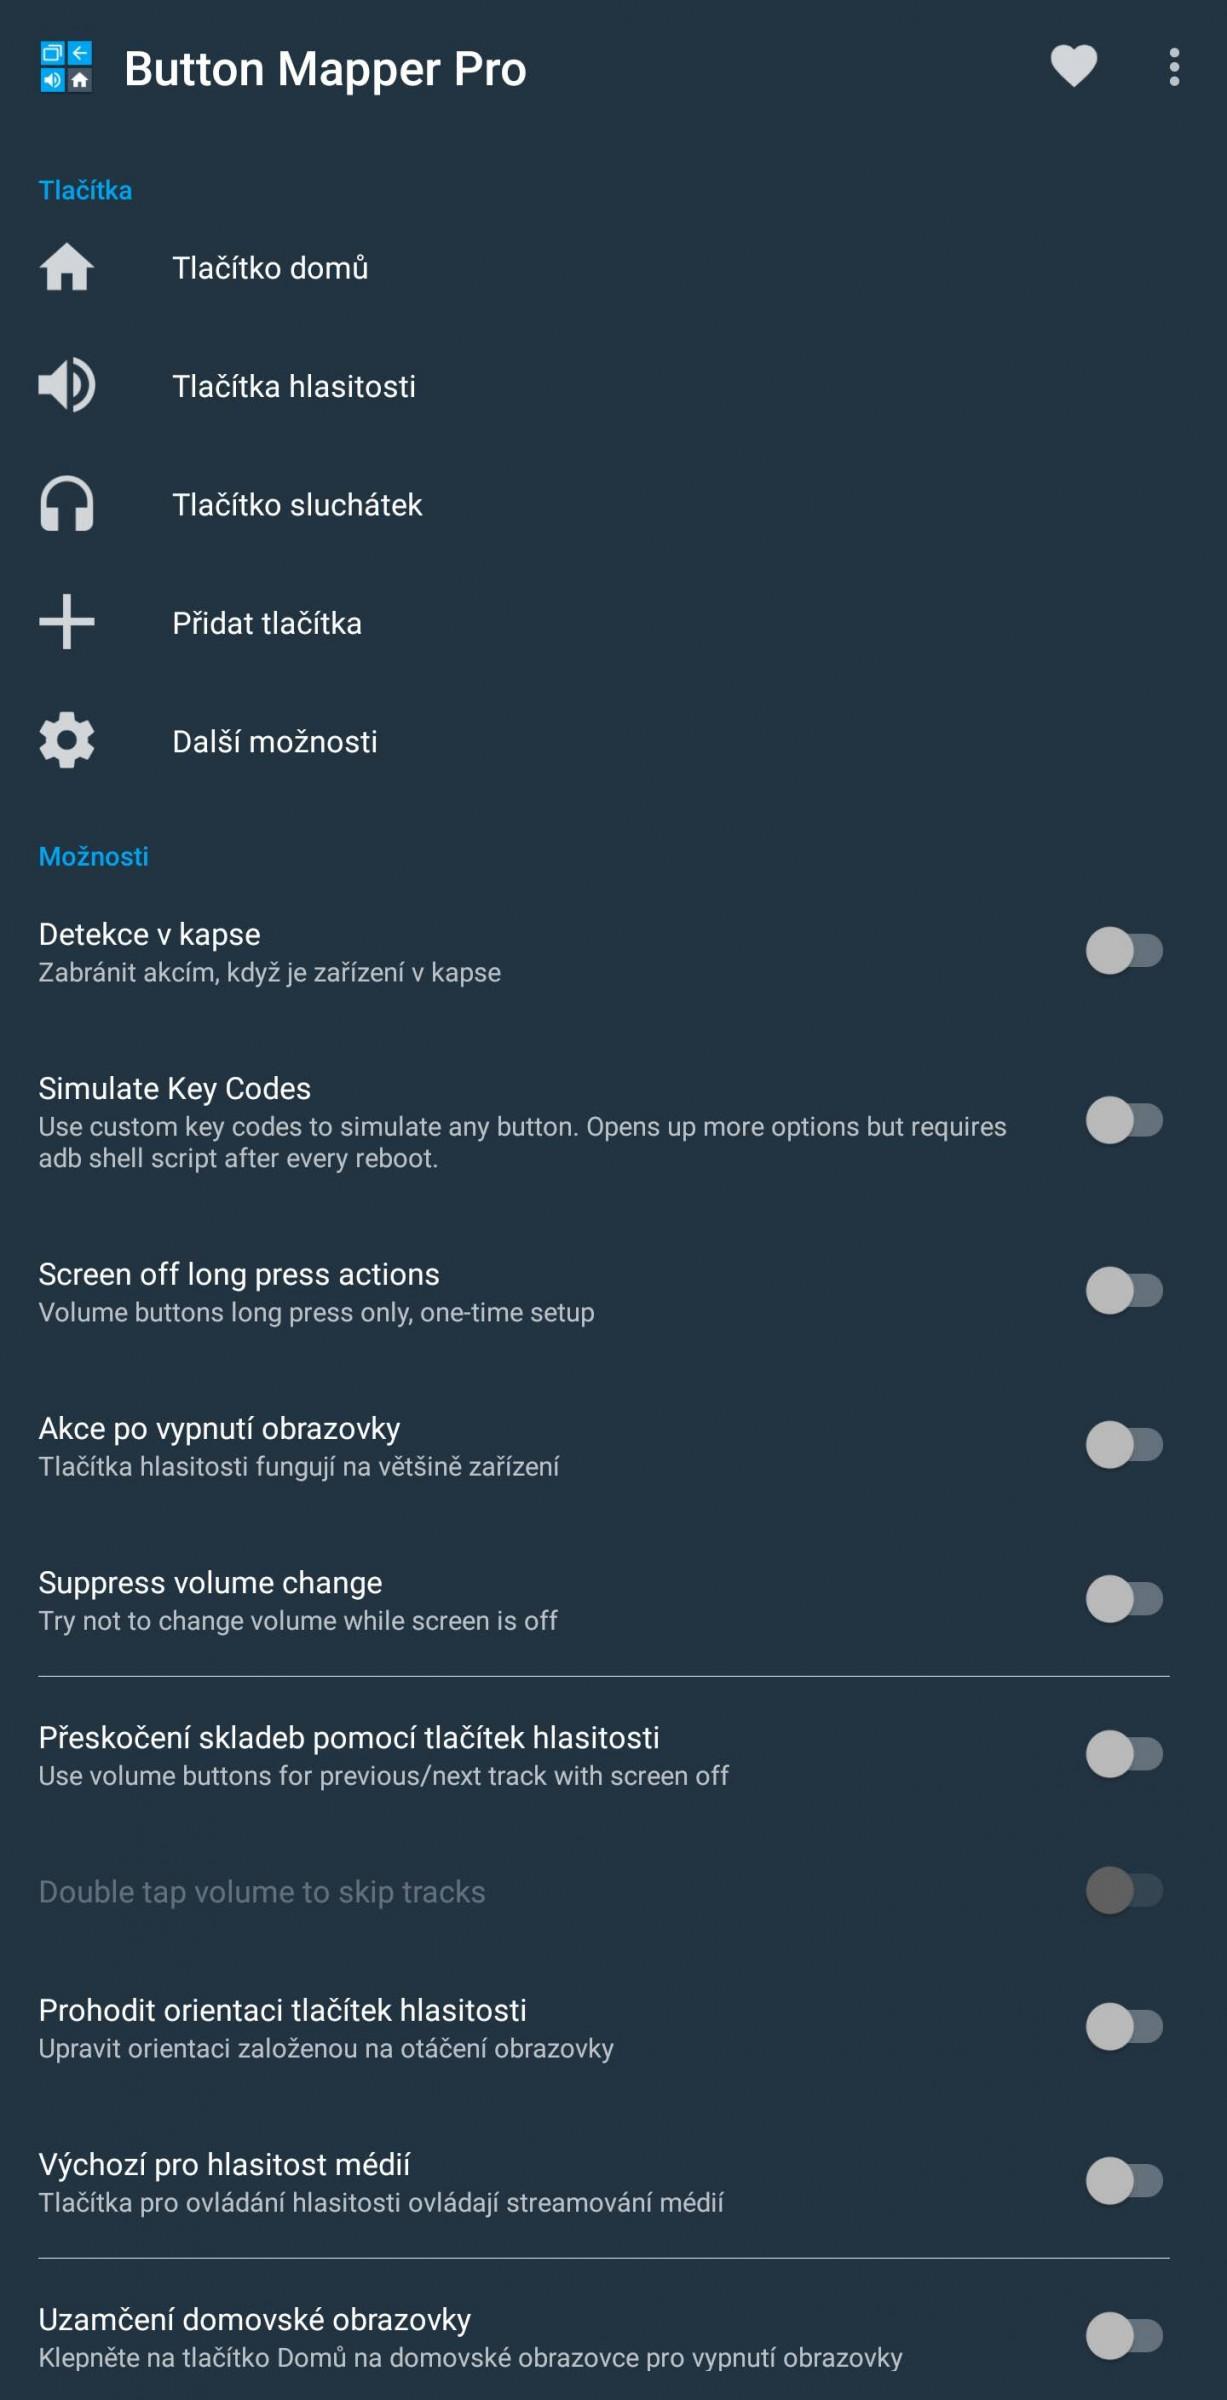Open the Tlačítko sluchátek entry

pyautogui.click(x=613, y=505)
